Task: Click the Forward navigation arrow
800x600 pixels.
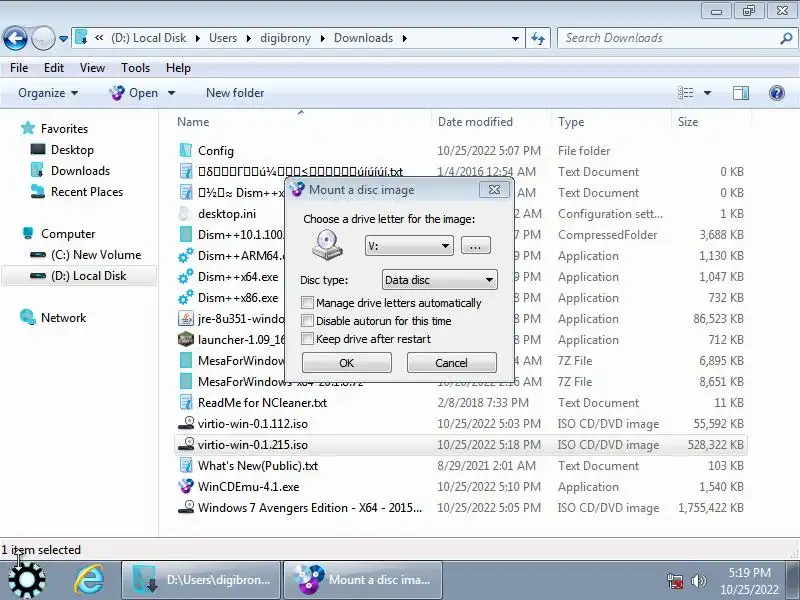Action: pyautogui.click(x=43, y=38)
